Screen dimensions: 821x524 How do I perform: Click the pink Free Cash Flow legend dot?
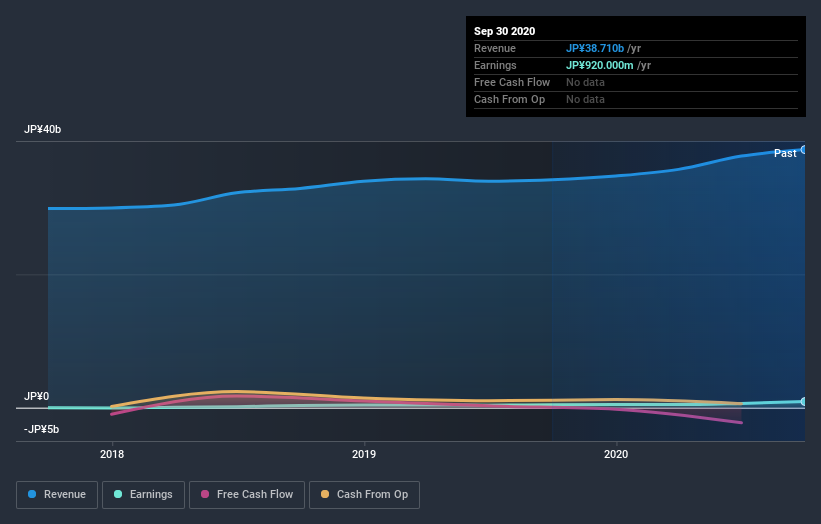coord(205,494)
